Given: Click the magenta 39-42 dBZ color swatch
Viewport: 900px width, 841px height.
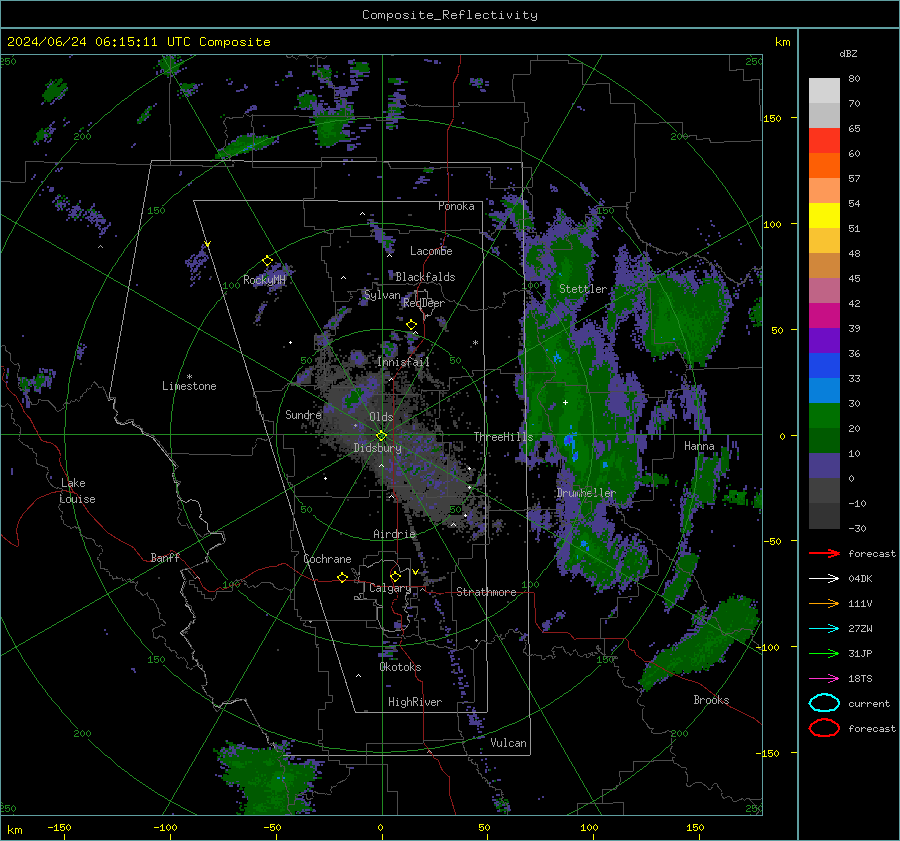Looking at the screenshot, I should tap(824, 316).
